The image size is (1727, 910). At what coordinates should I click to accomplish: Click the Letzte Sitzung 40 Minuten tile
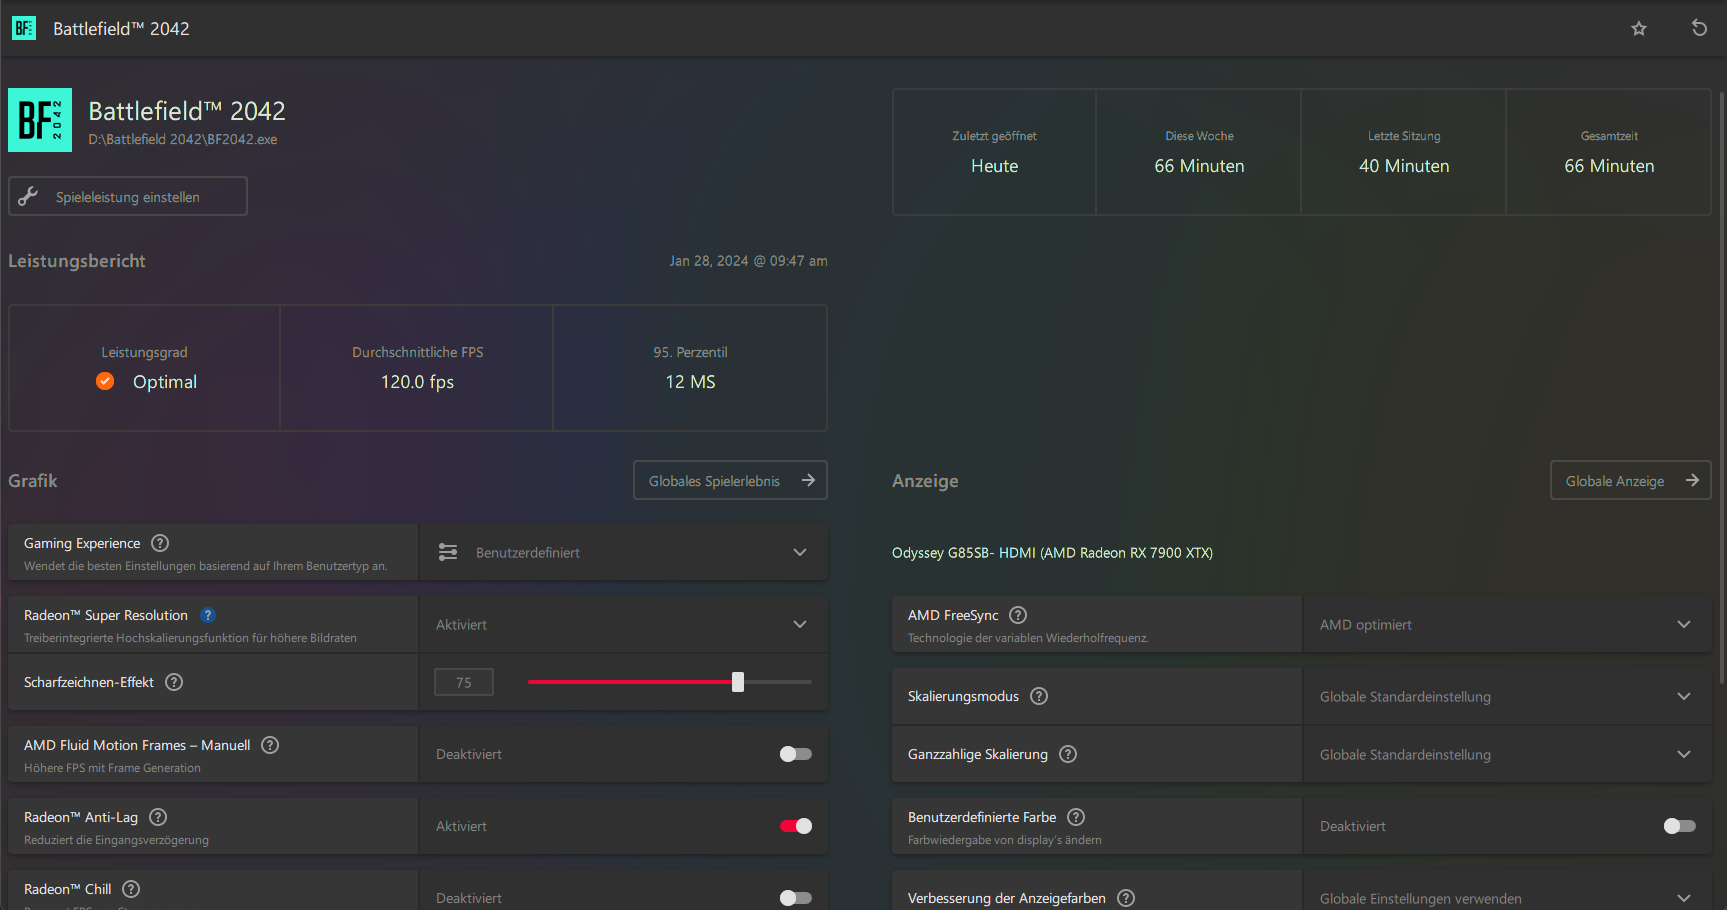(1404, 152)
